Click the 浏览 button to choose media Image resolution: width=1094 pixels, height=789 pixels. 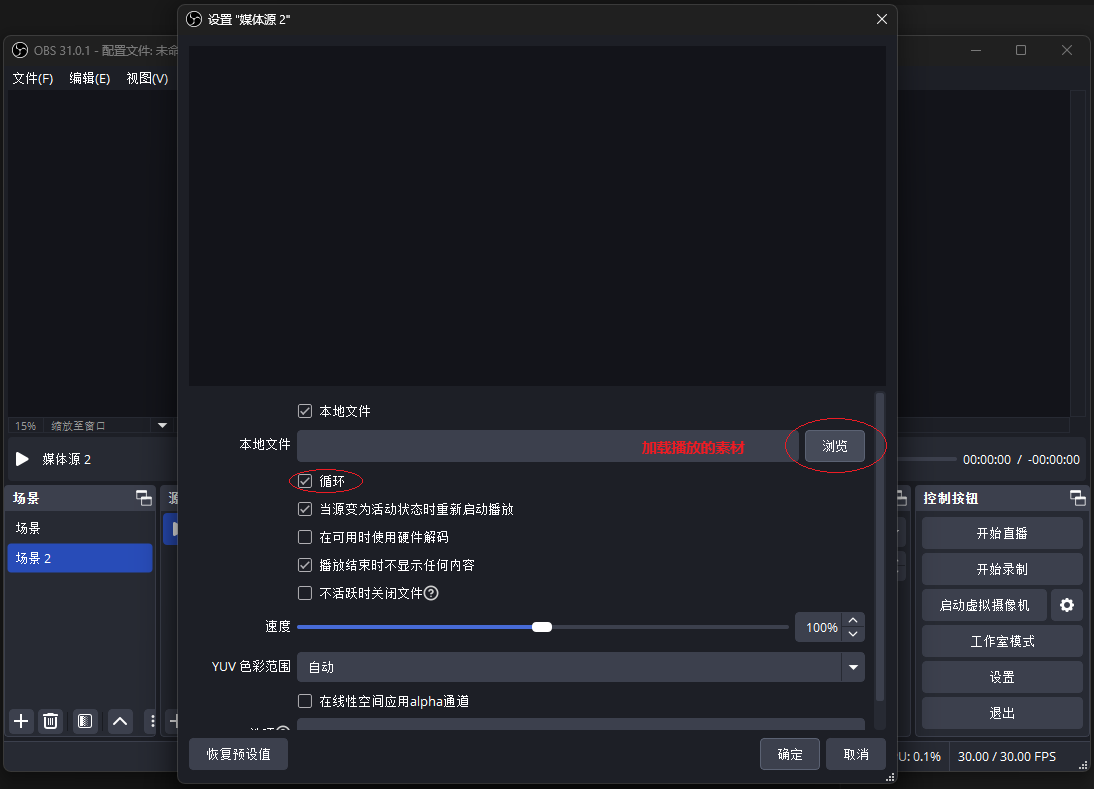click(x=834, y=446)
